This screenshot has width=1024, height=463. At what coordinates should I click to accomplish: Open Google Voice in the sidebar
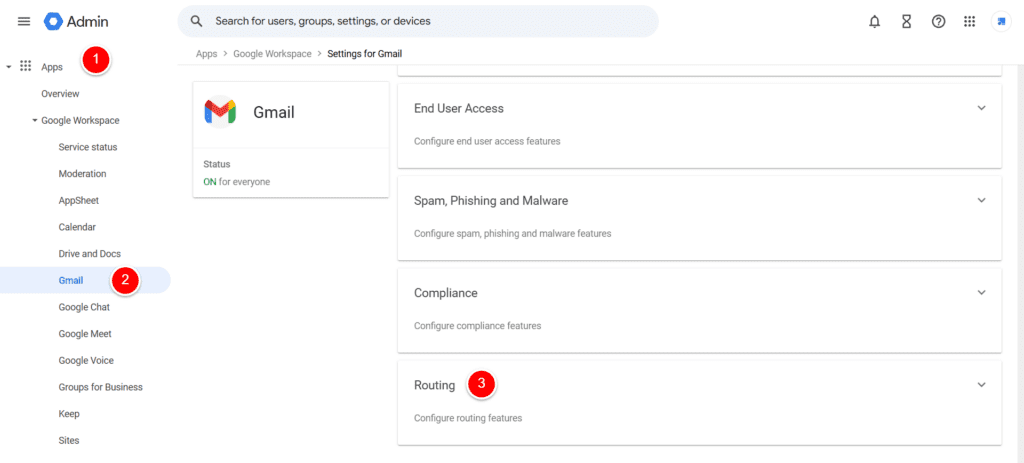tap(86, 360)
